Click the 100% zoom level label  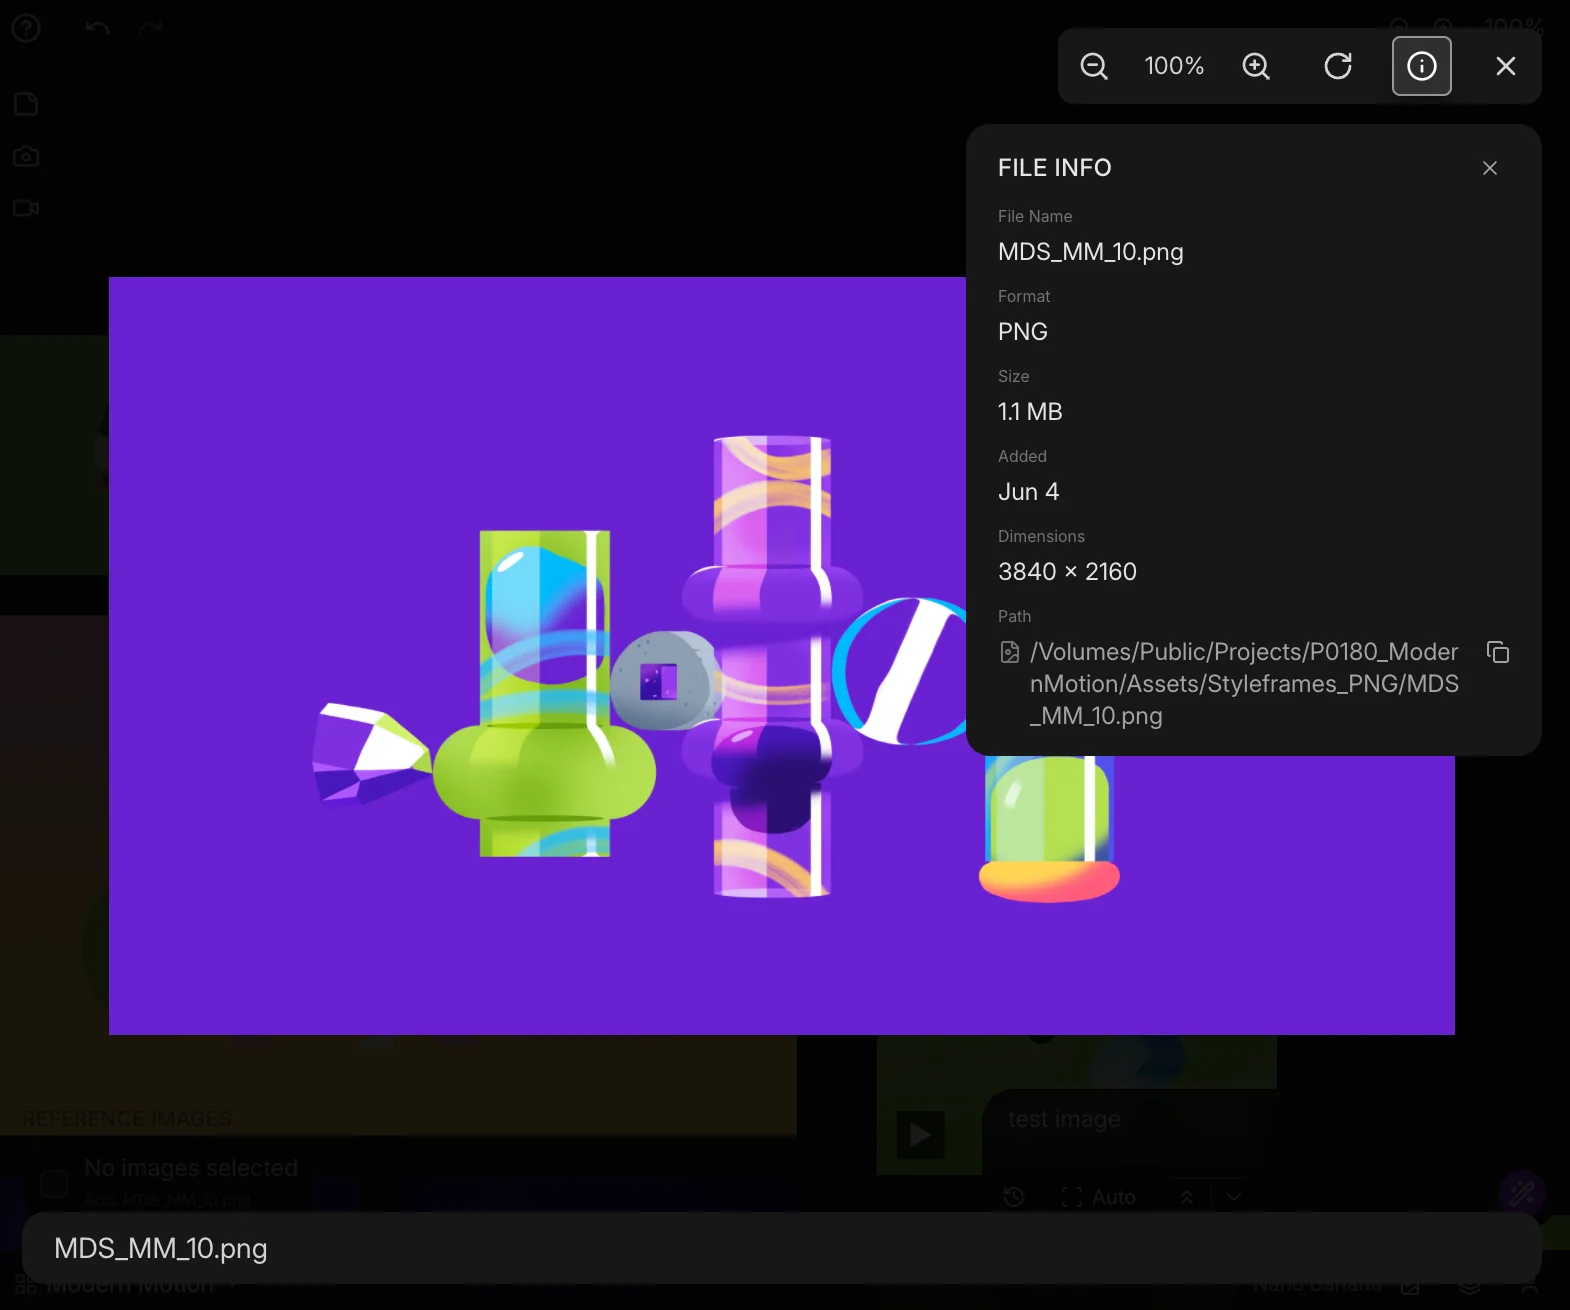point(1174,66)
